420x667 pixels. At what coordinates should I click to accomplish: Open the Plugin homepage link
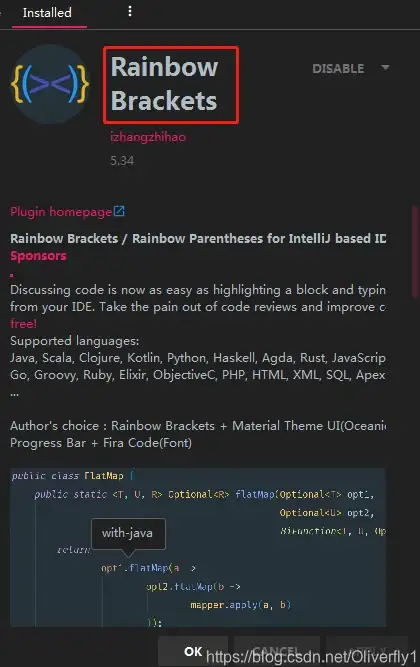point(61,211)
